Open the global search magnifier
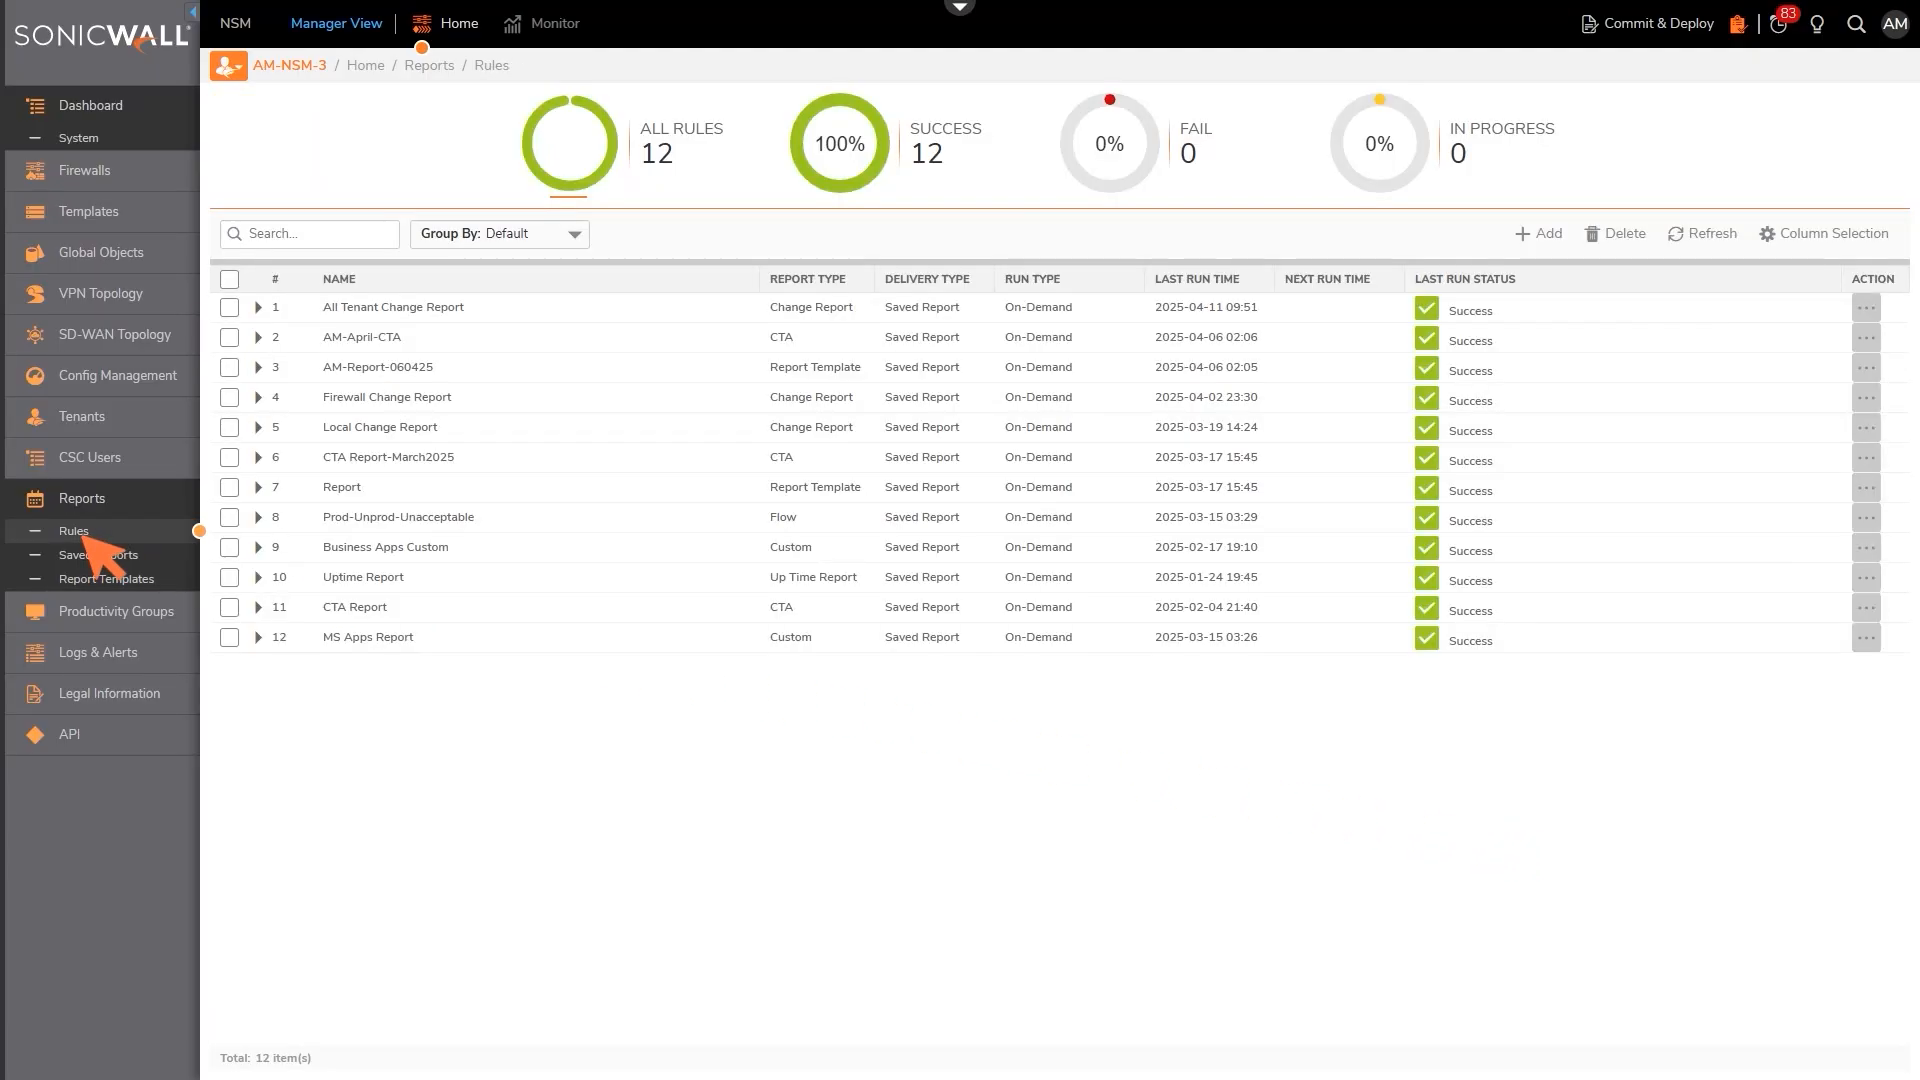This screenshot has width=1920, height=1080. [1856, 23]
